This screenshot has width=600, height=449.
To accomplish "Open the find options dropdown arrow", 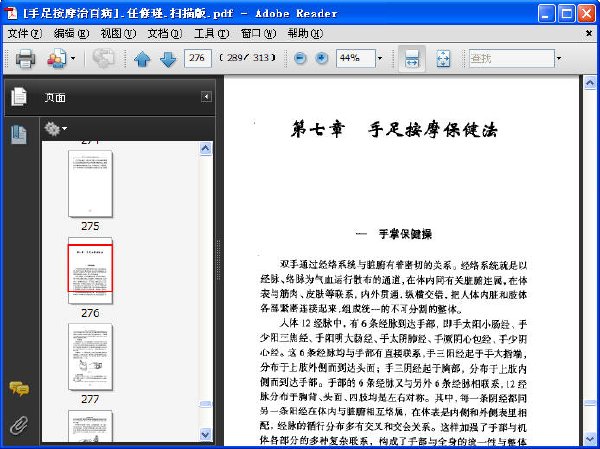I will click(x=559, y=59).
